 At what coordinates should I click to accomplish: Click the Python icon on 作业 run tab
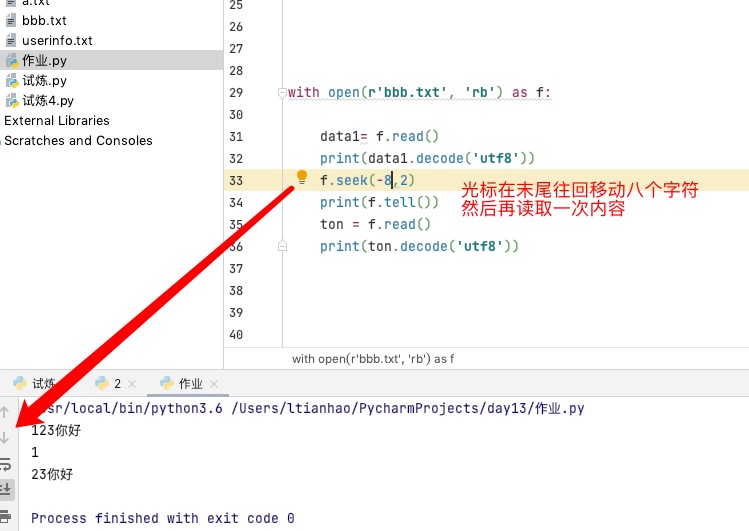click(167, 383)
